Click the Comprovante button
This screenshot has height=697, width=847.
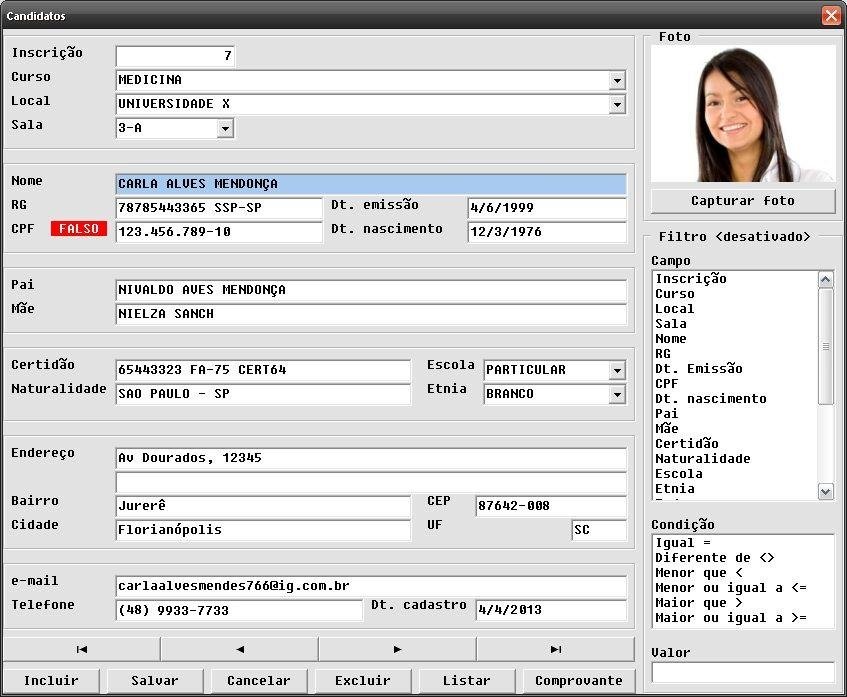tap(578, 681)
